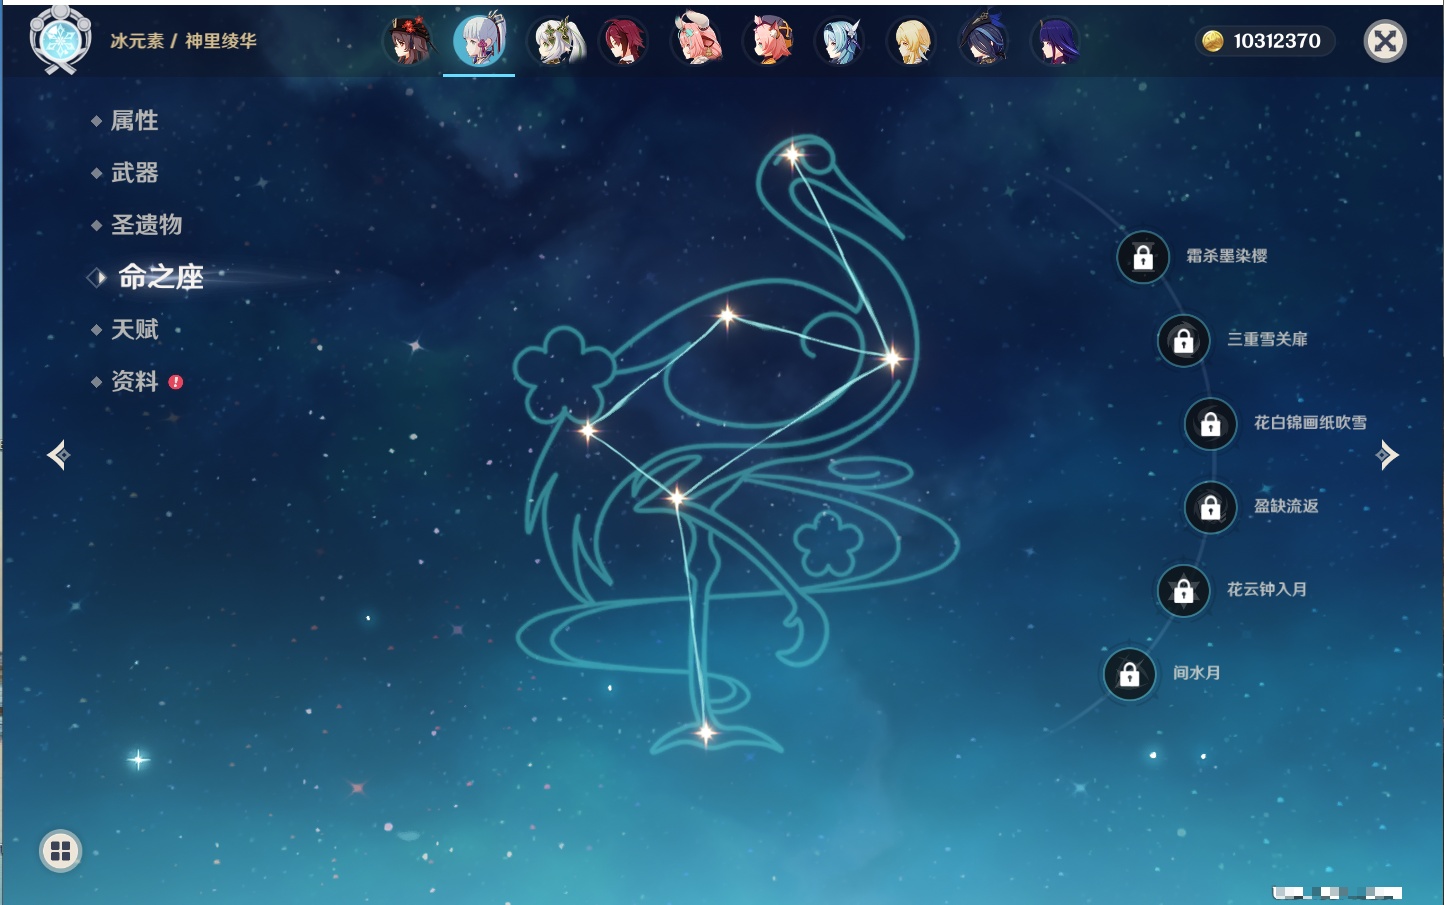Image resolution: width=1444 pixels, height=905 pixels.
Task: Click the 冰元素 / 神里绫华 title text
Action: pyautogui.click(x=183, y=41)
